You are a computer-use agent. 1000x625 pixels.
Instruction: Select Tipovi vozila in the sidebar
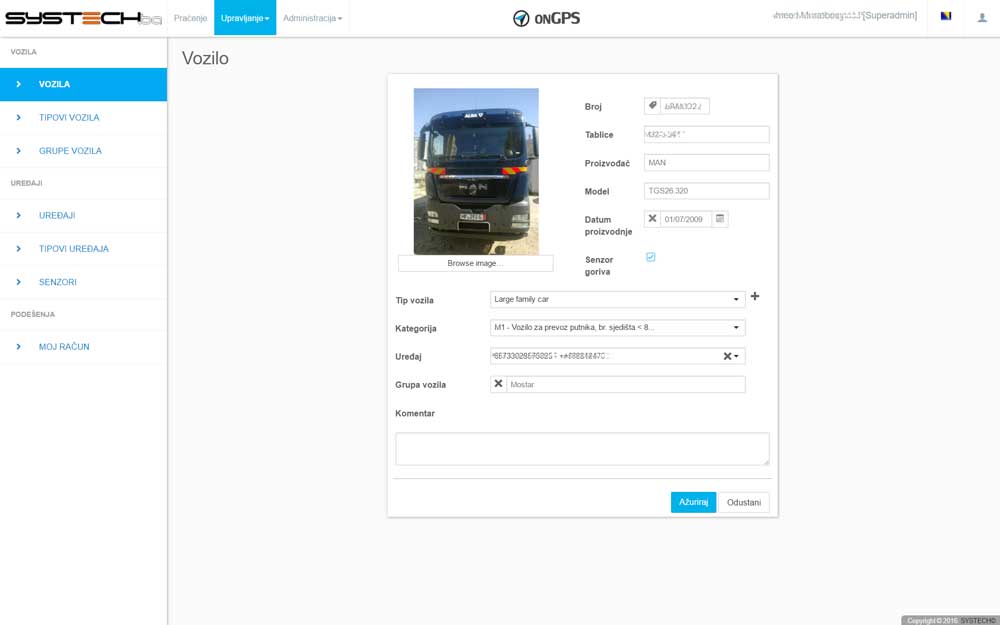69,117
